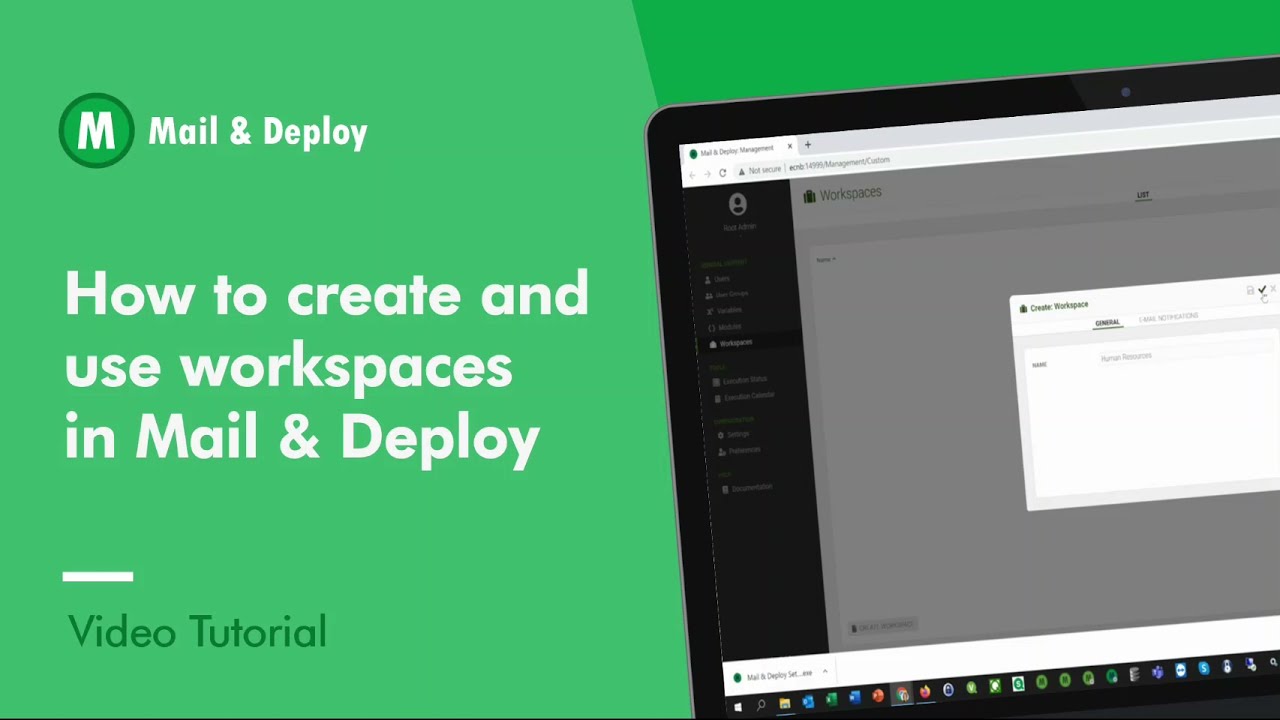Open the Windows Start menu
Screen dimensions: 1280x720
point(738,706)
